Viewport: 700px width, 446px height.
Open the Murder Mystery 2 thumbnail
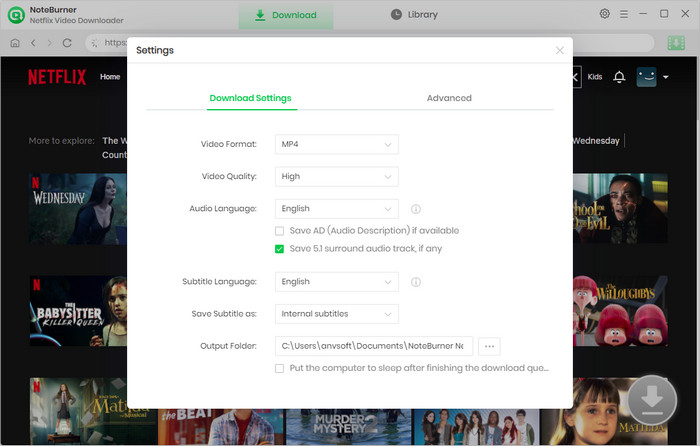pos(349,427)
